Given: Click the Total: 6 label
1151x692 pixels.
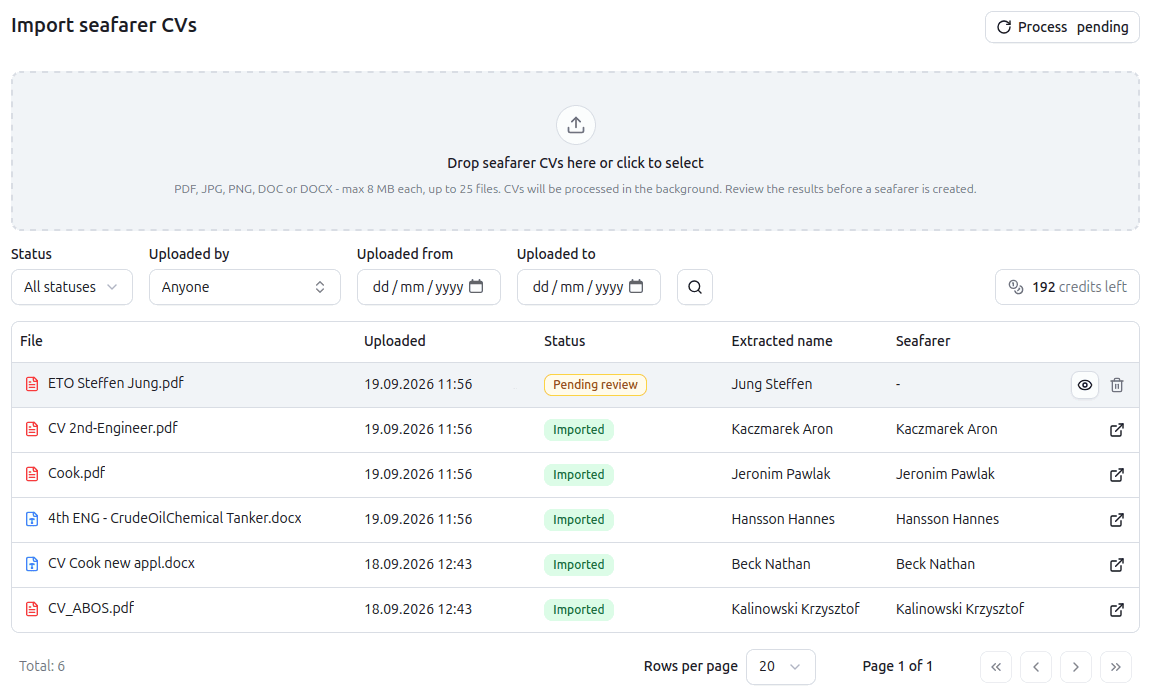Looking at the screenshot, I should pyautogui.click(x=42, y=666).
